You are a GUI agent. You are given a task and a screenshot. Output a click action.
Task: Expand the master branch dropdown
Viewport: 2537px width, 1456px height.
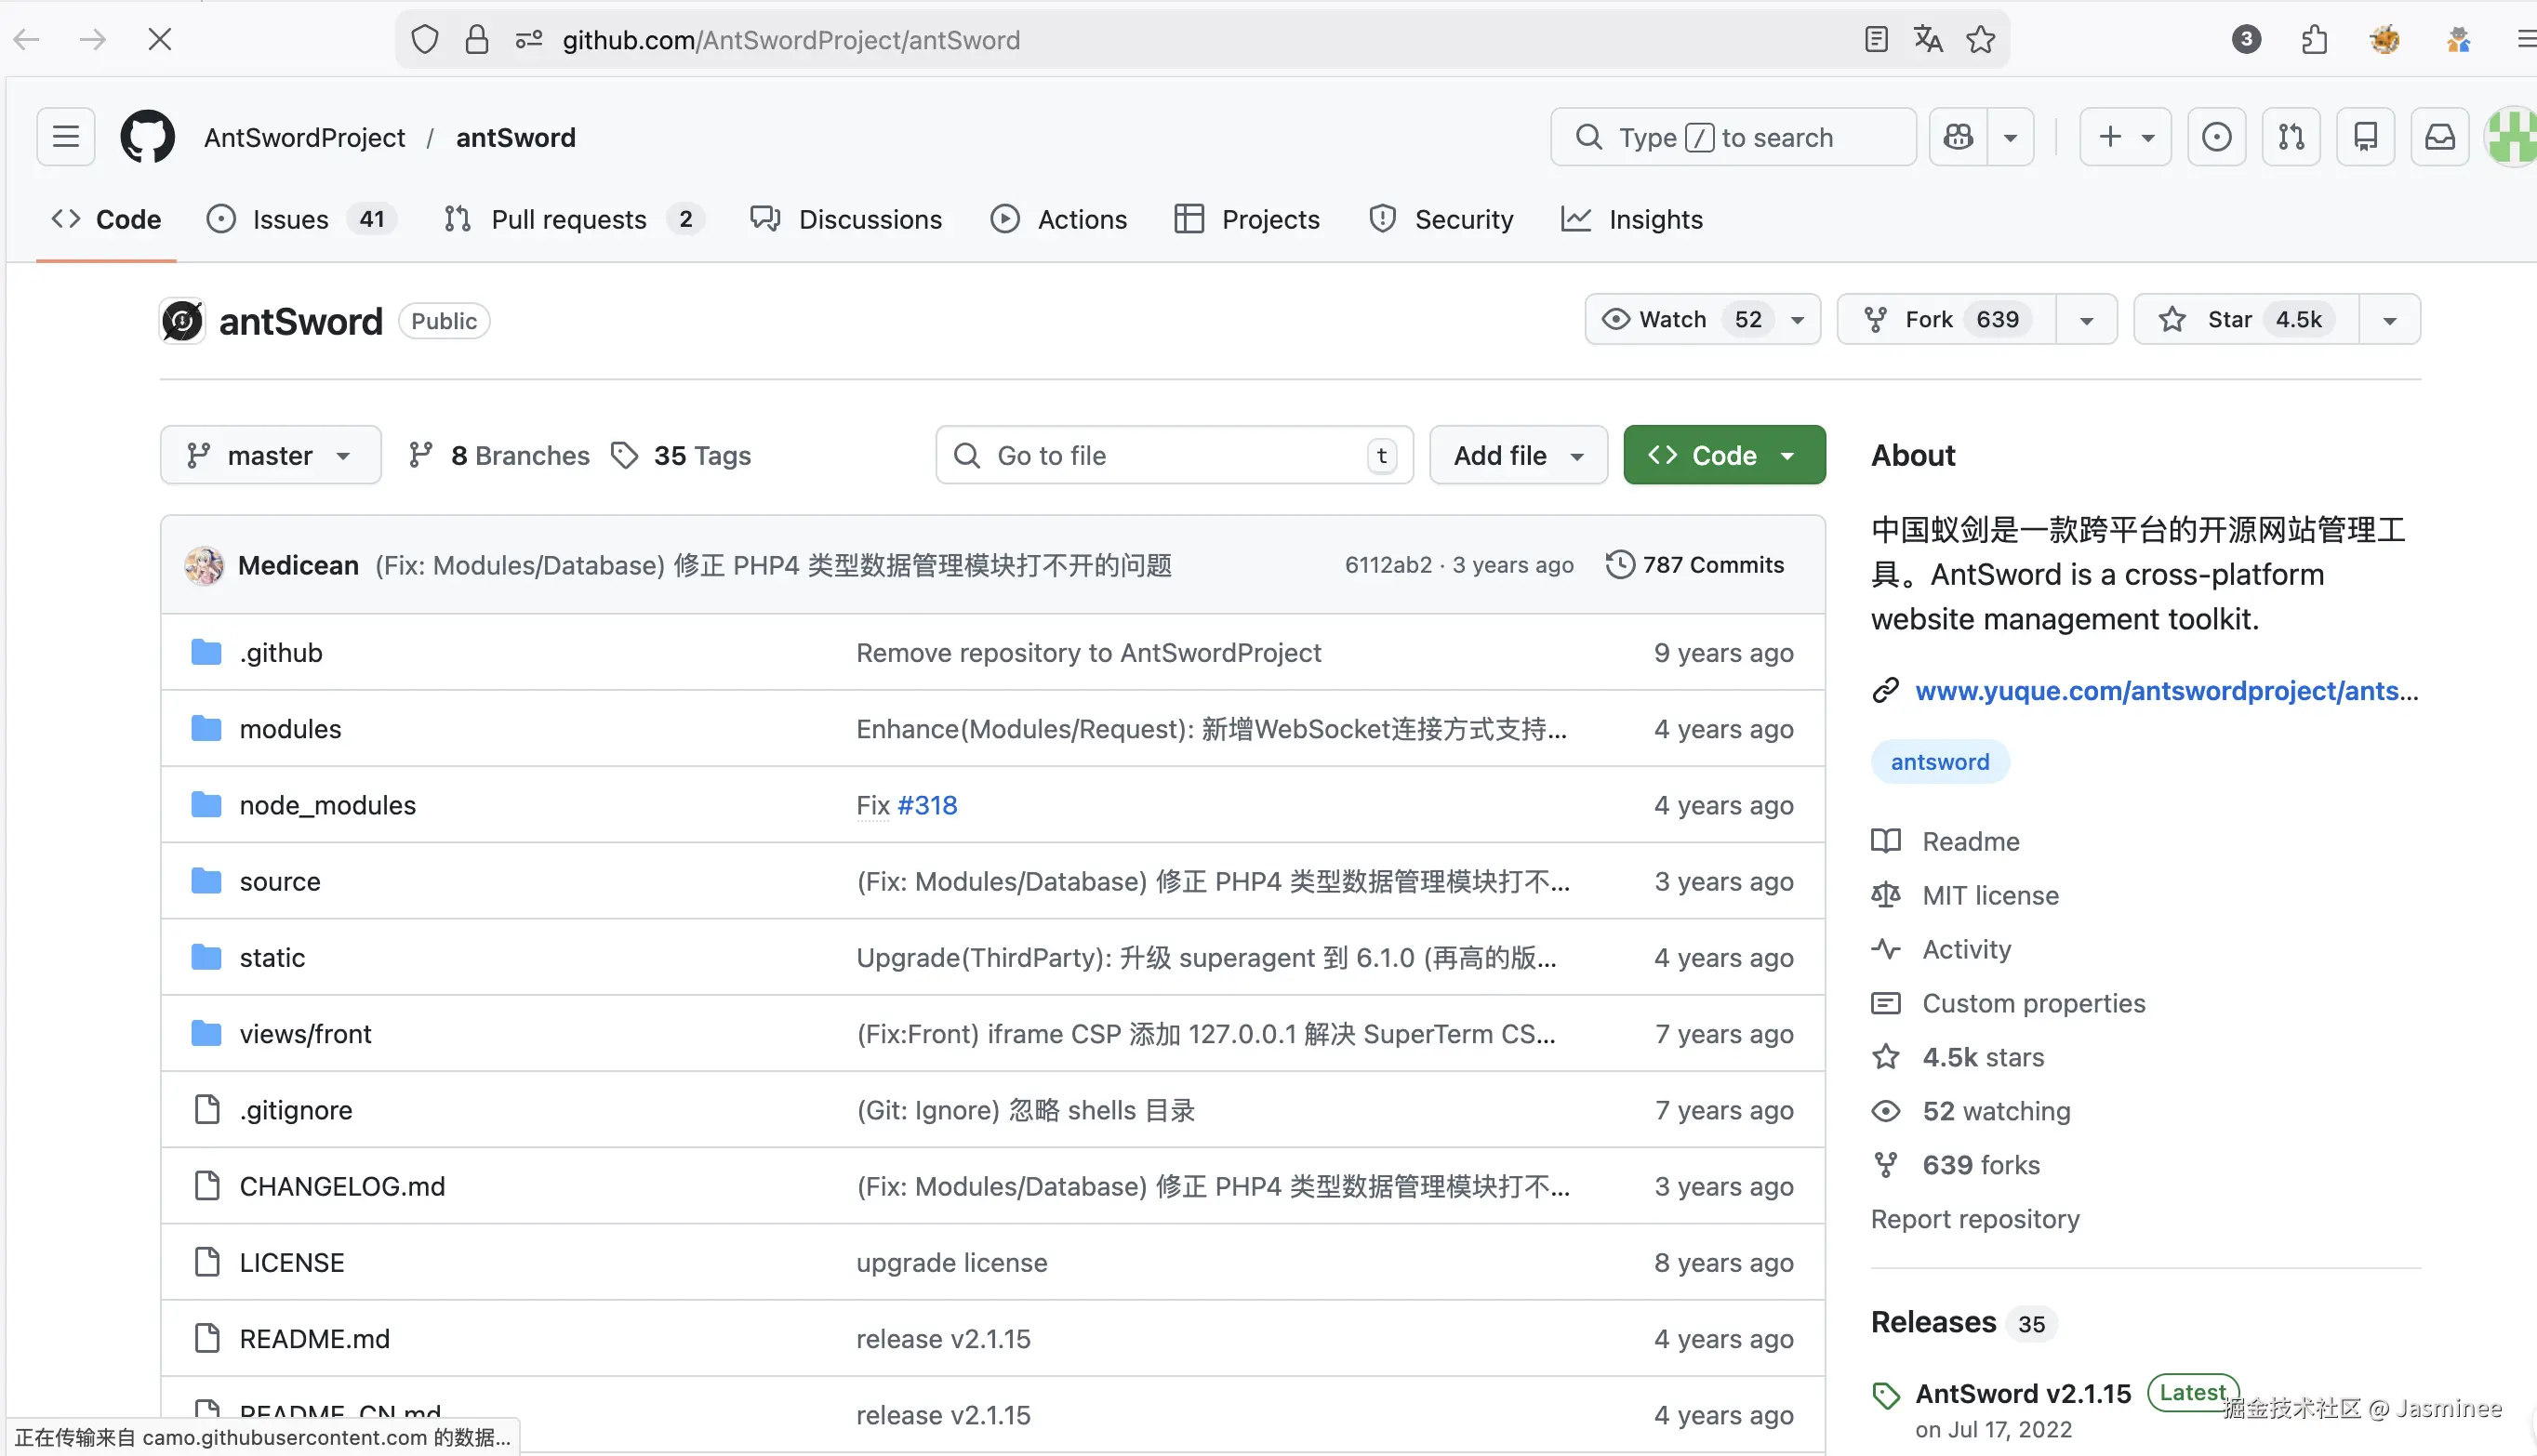point(270,456)
